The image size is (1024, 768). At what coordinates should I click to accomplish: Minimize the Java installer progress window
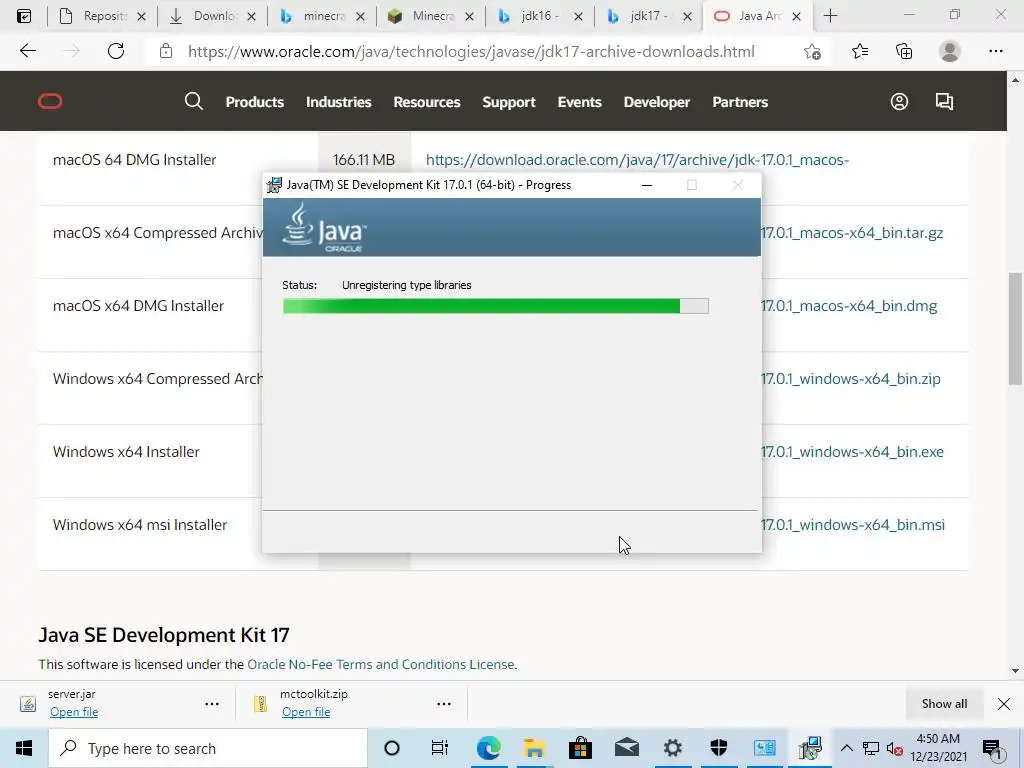click(x=647, y=185)
